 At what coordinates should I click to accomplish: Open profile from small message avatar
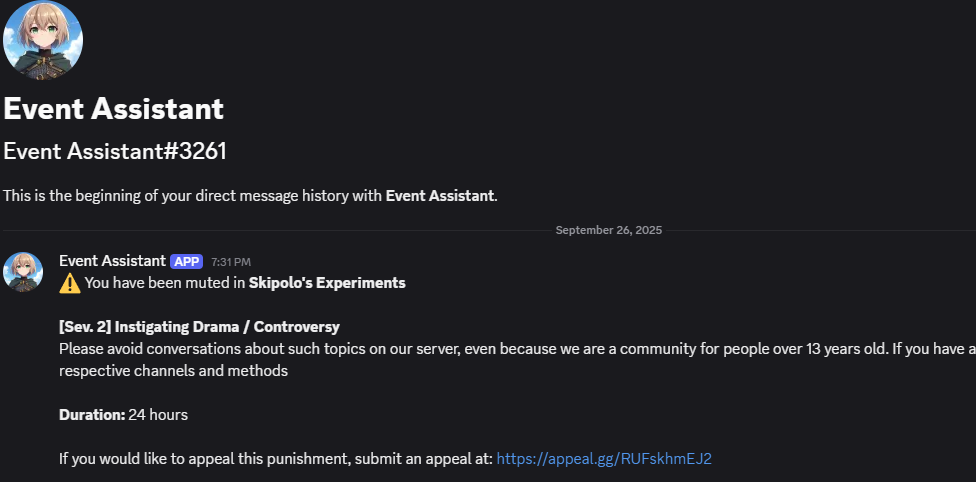[x=23, y=272]
